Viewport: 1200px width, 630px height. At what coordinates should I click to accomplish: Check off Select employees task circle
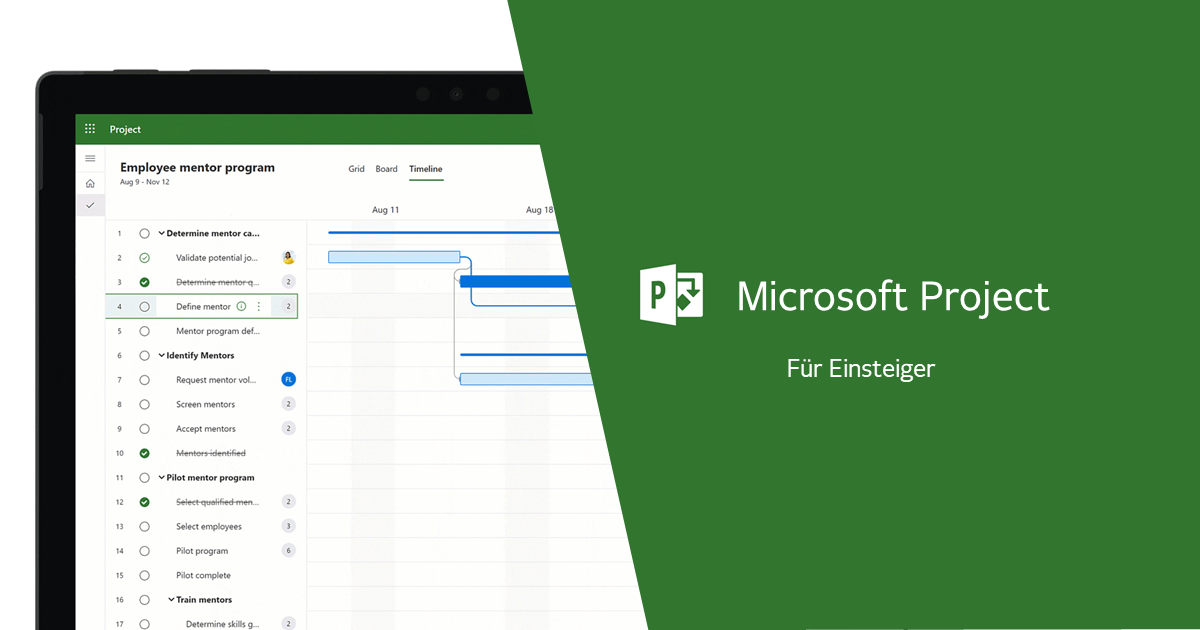tap(145, 527)
